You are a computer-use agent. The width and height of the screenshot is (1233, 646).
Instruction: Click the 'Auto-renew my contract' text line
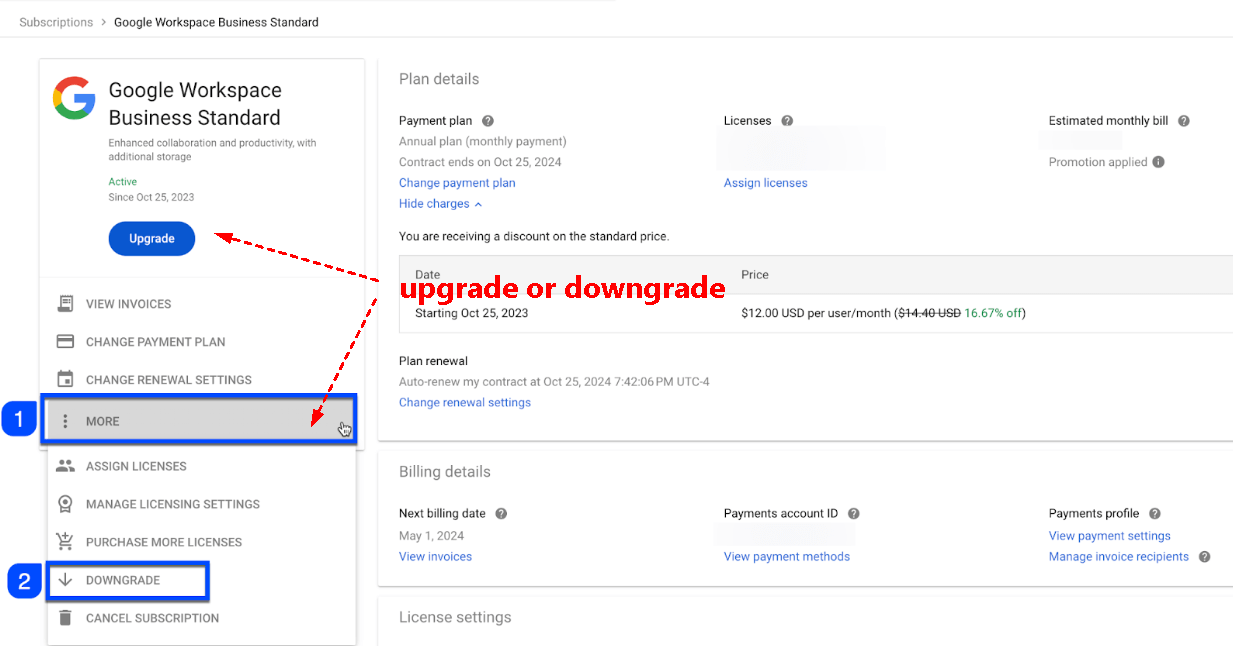(x=554, y=382)
